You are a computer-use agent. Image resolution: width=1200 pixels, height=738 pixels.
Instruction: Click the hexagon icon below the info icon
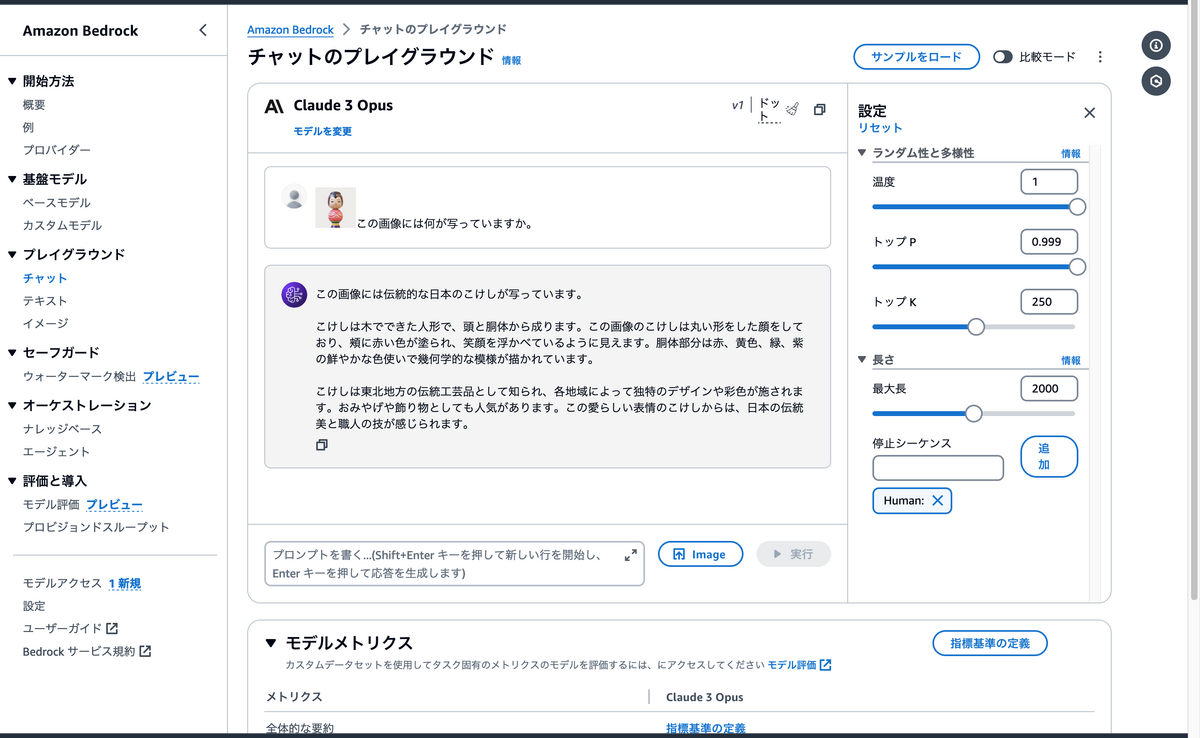tap(1156, 81)
